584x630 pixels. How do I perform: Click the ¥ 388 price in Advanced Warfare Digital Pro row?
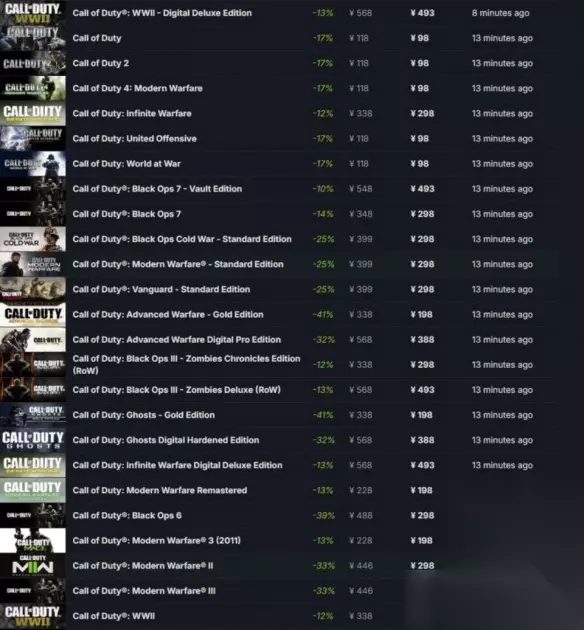(422, 340)
